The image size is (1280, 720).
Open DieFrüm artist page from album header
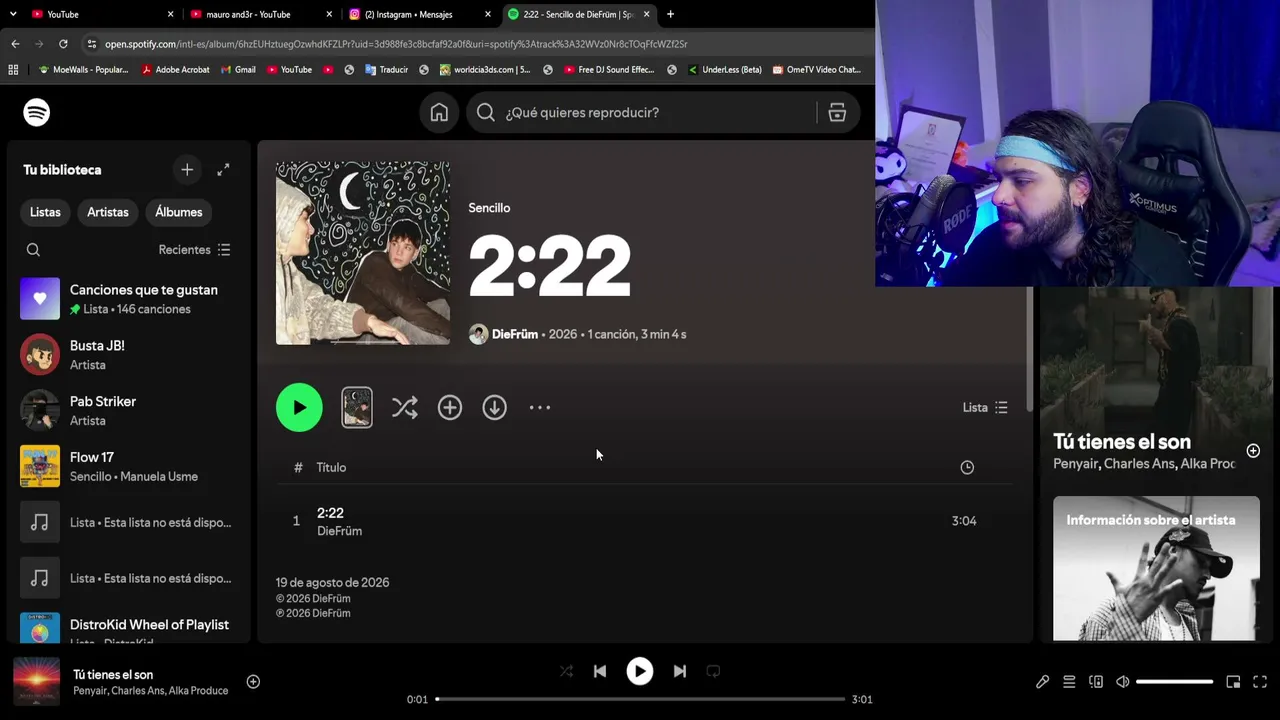point(515,334)
